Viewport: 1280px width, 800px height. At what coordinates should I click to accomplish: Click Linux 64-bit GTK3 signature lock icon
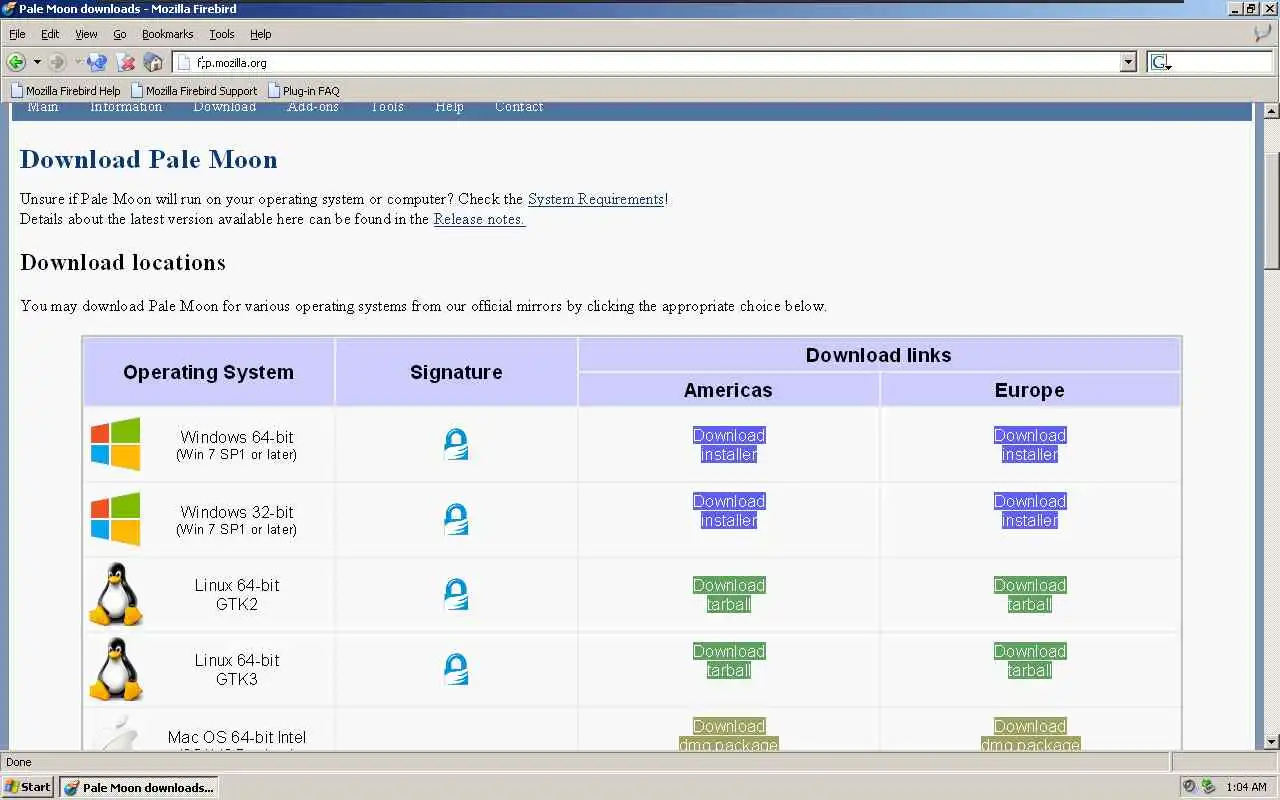pos(456,669)
